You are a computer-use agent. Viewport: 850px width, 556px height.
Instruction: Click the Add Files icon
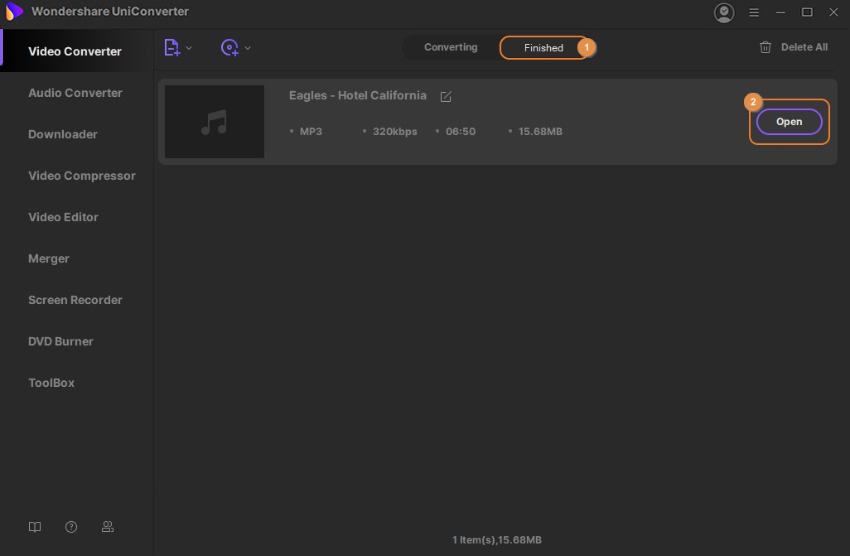pos(172,47)
